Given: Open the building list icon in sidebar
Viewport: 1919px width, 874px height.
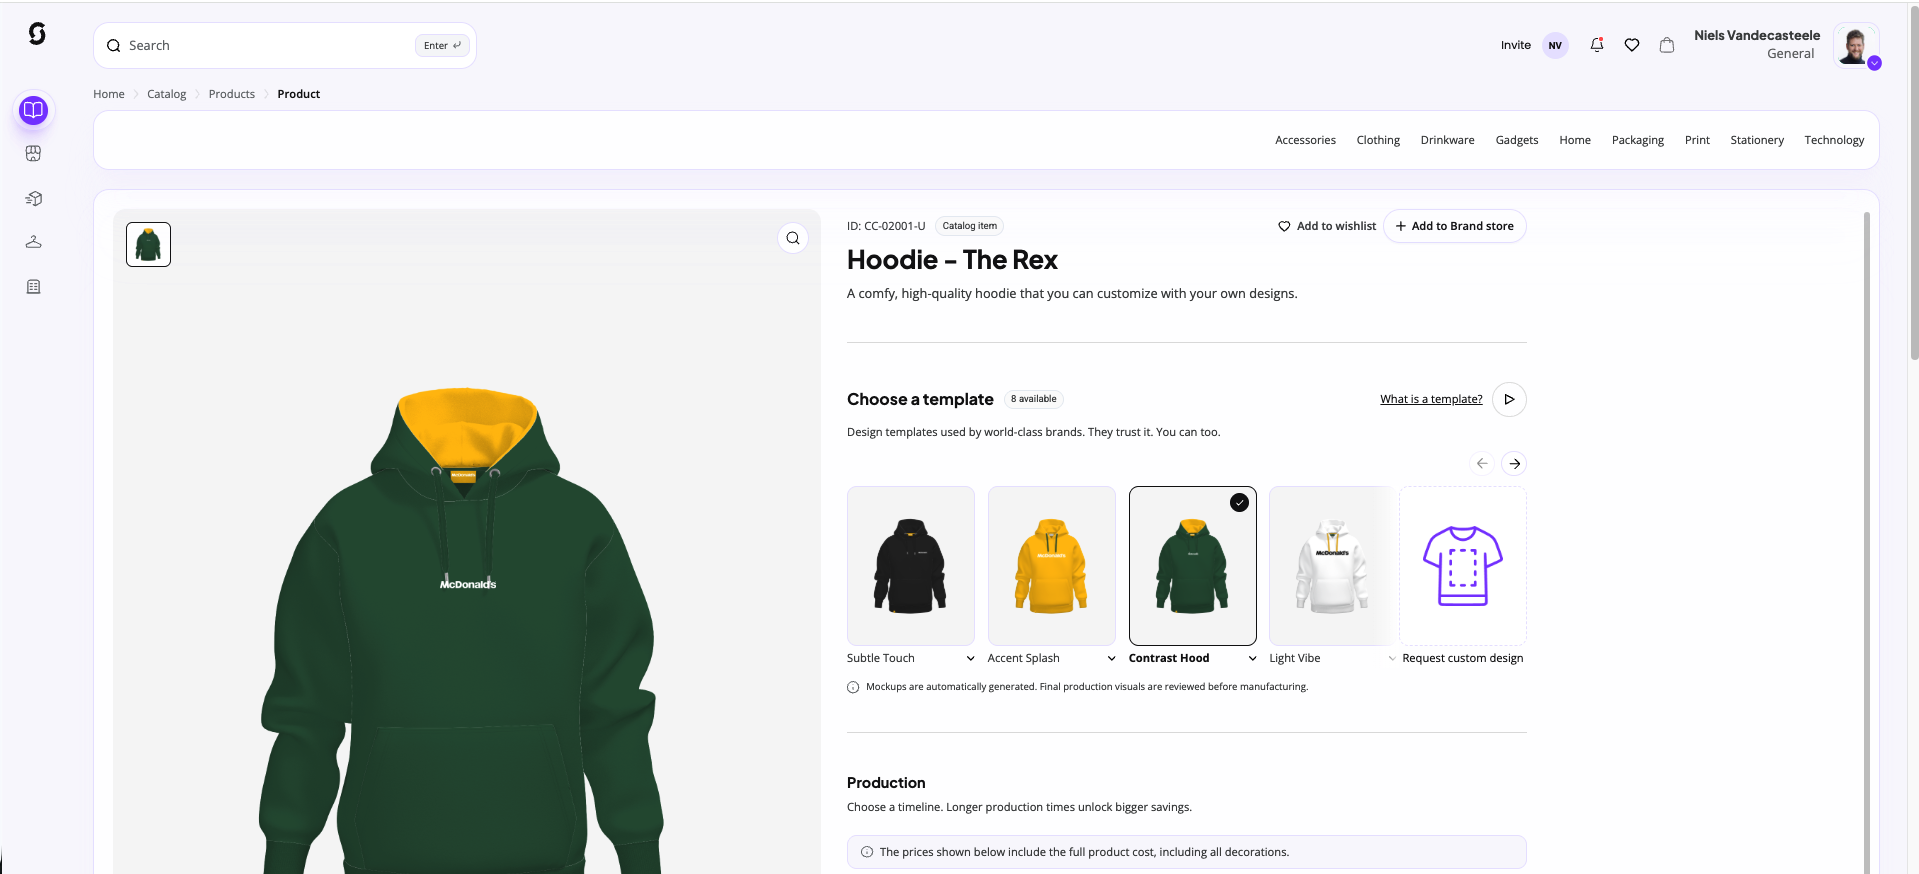Looking at the screenshot, I should click(33, 287).
